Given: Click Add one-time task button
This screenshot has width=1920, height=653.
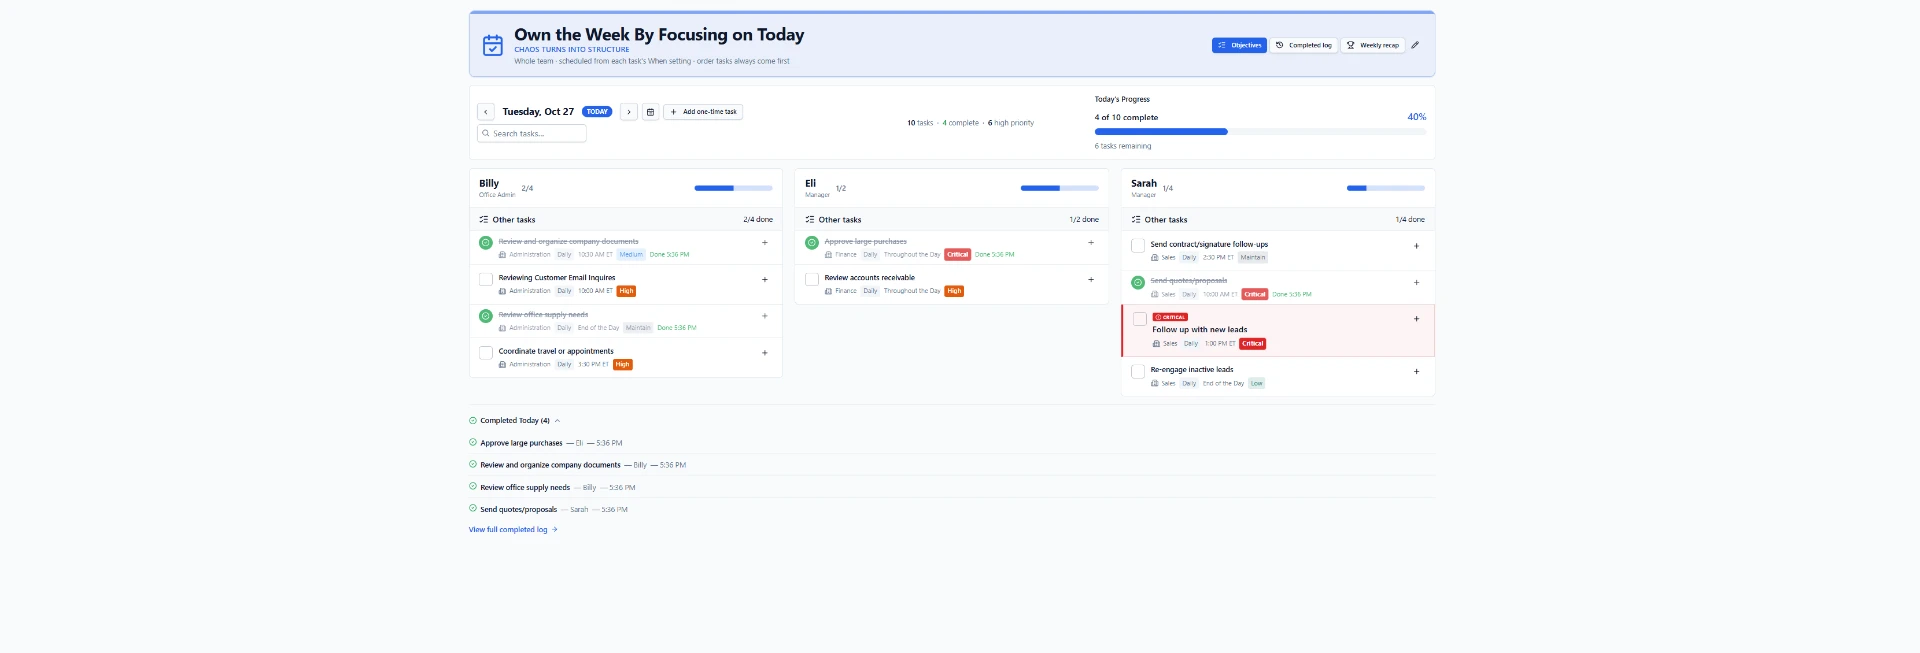Looking at the screenshot, I should point(703,112).
